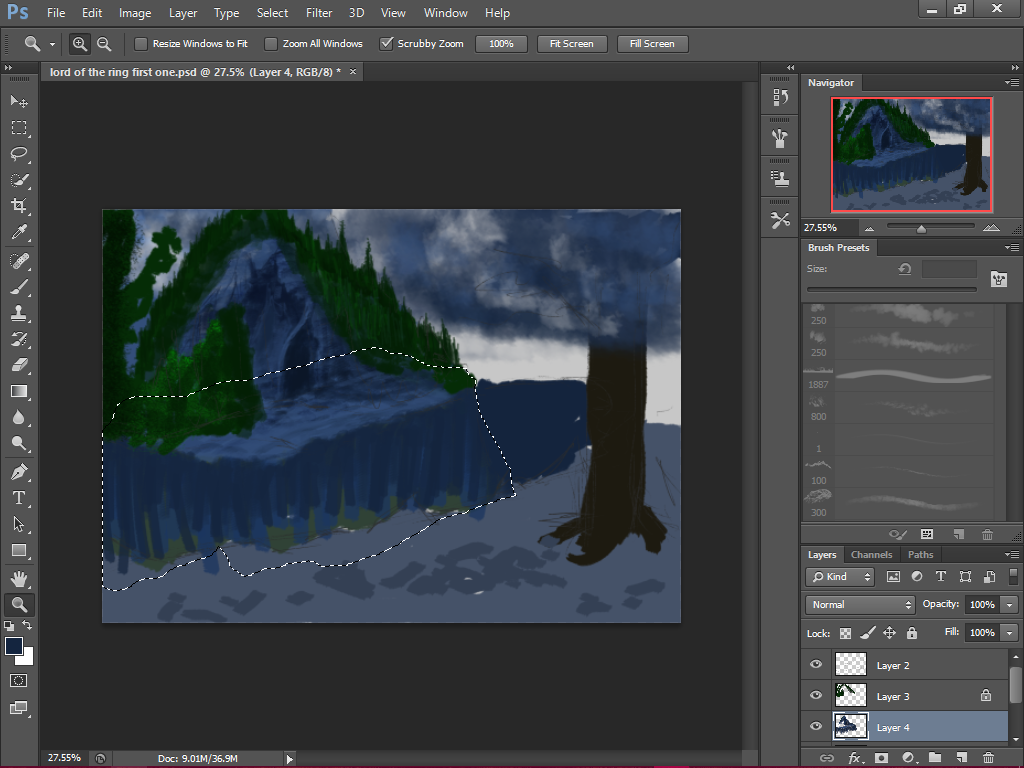The height and width of the screenshot is (768, 1024).
Task: Hide Layer 4 with eye icon
Action: 816,726
